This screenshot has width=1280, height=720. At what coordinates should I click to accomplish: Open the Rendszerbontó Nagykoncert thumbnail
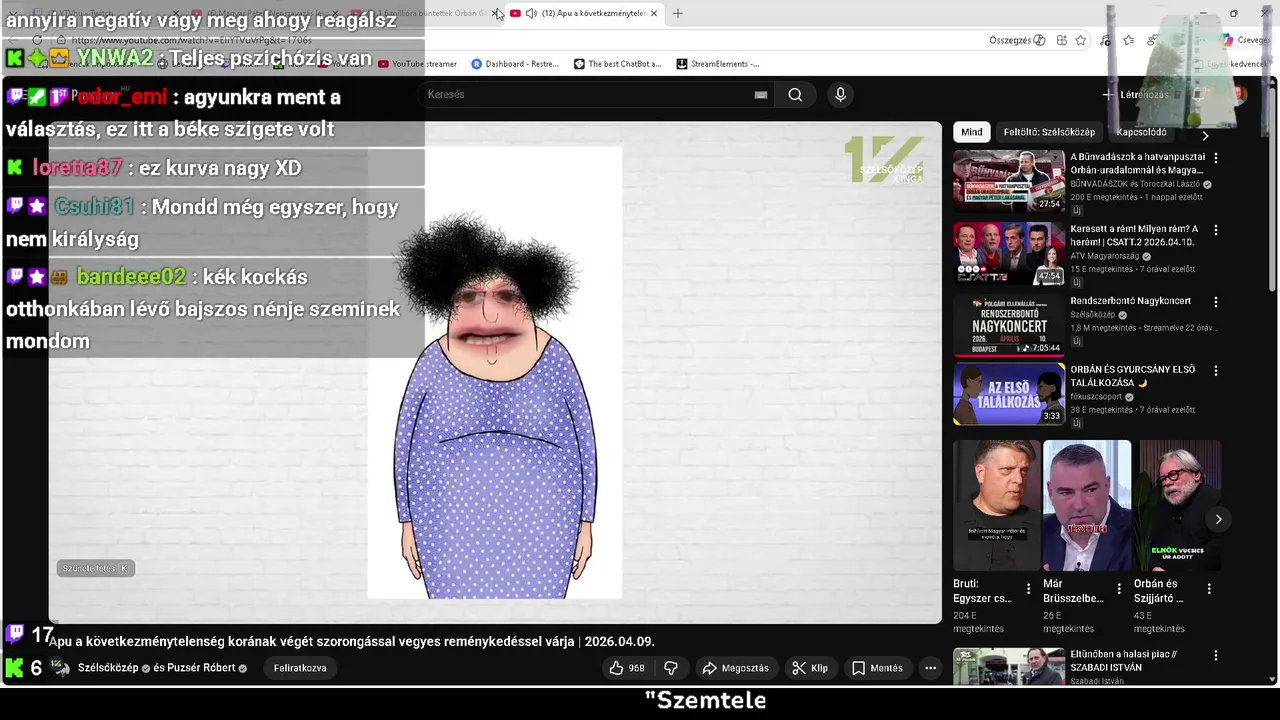pyautogui.click(x=1009, y=325)
